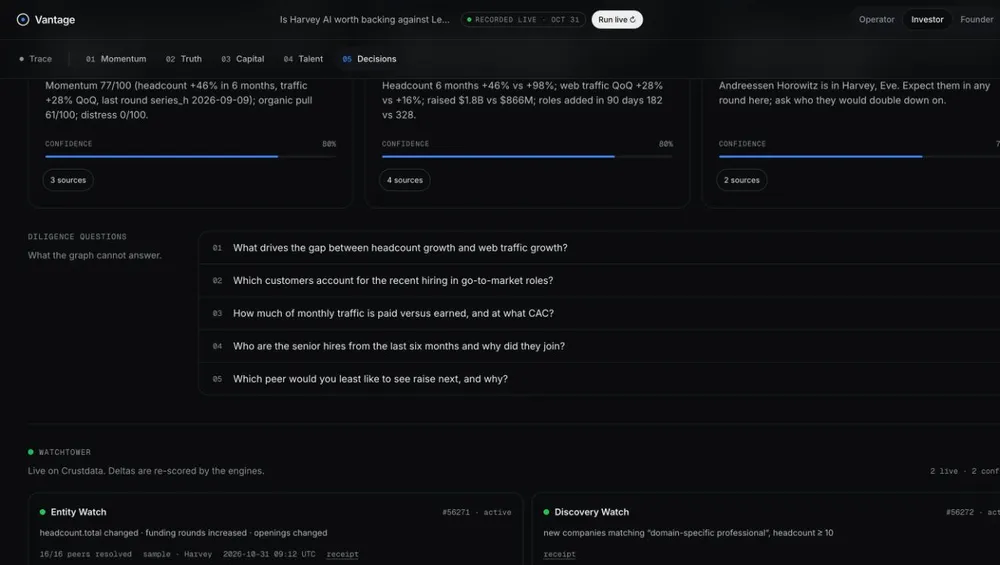Click the Discovery Watch title
This screenshot has width=1000, height=565.
[x=591, y=512]
